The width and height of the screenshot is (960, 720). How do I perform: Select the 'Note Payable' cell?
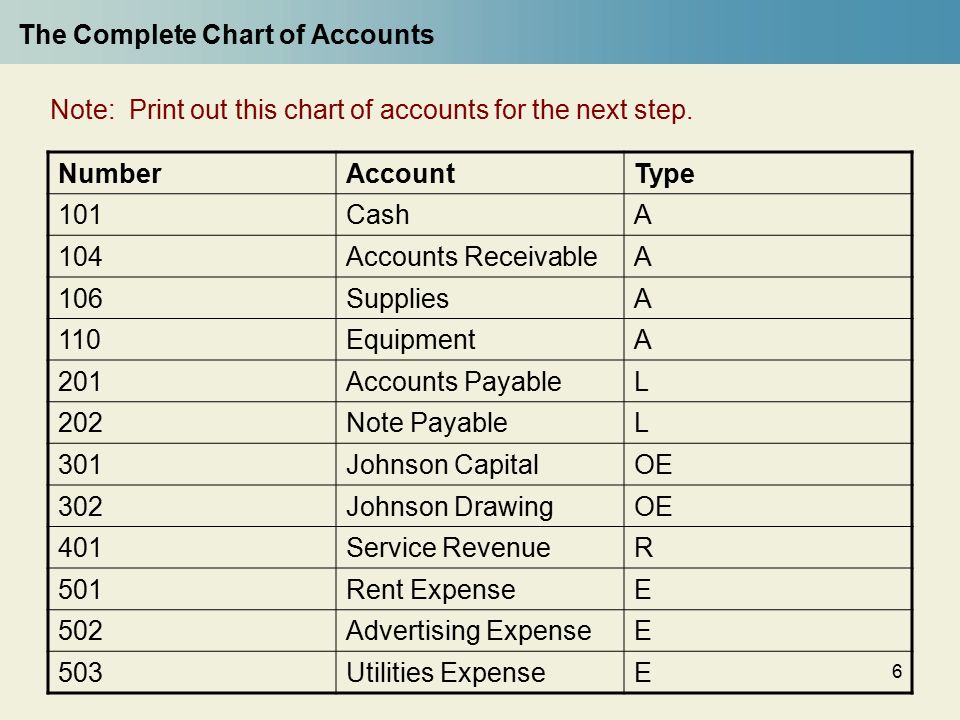[x=480, y=423]
